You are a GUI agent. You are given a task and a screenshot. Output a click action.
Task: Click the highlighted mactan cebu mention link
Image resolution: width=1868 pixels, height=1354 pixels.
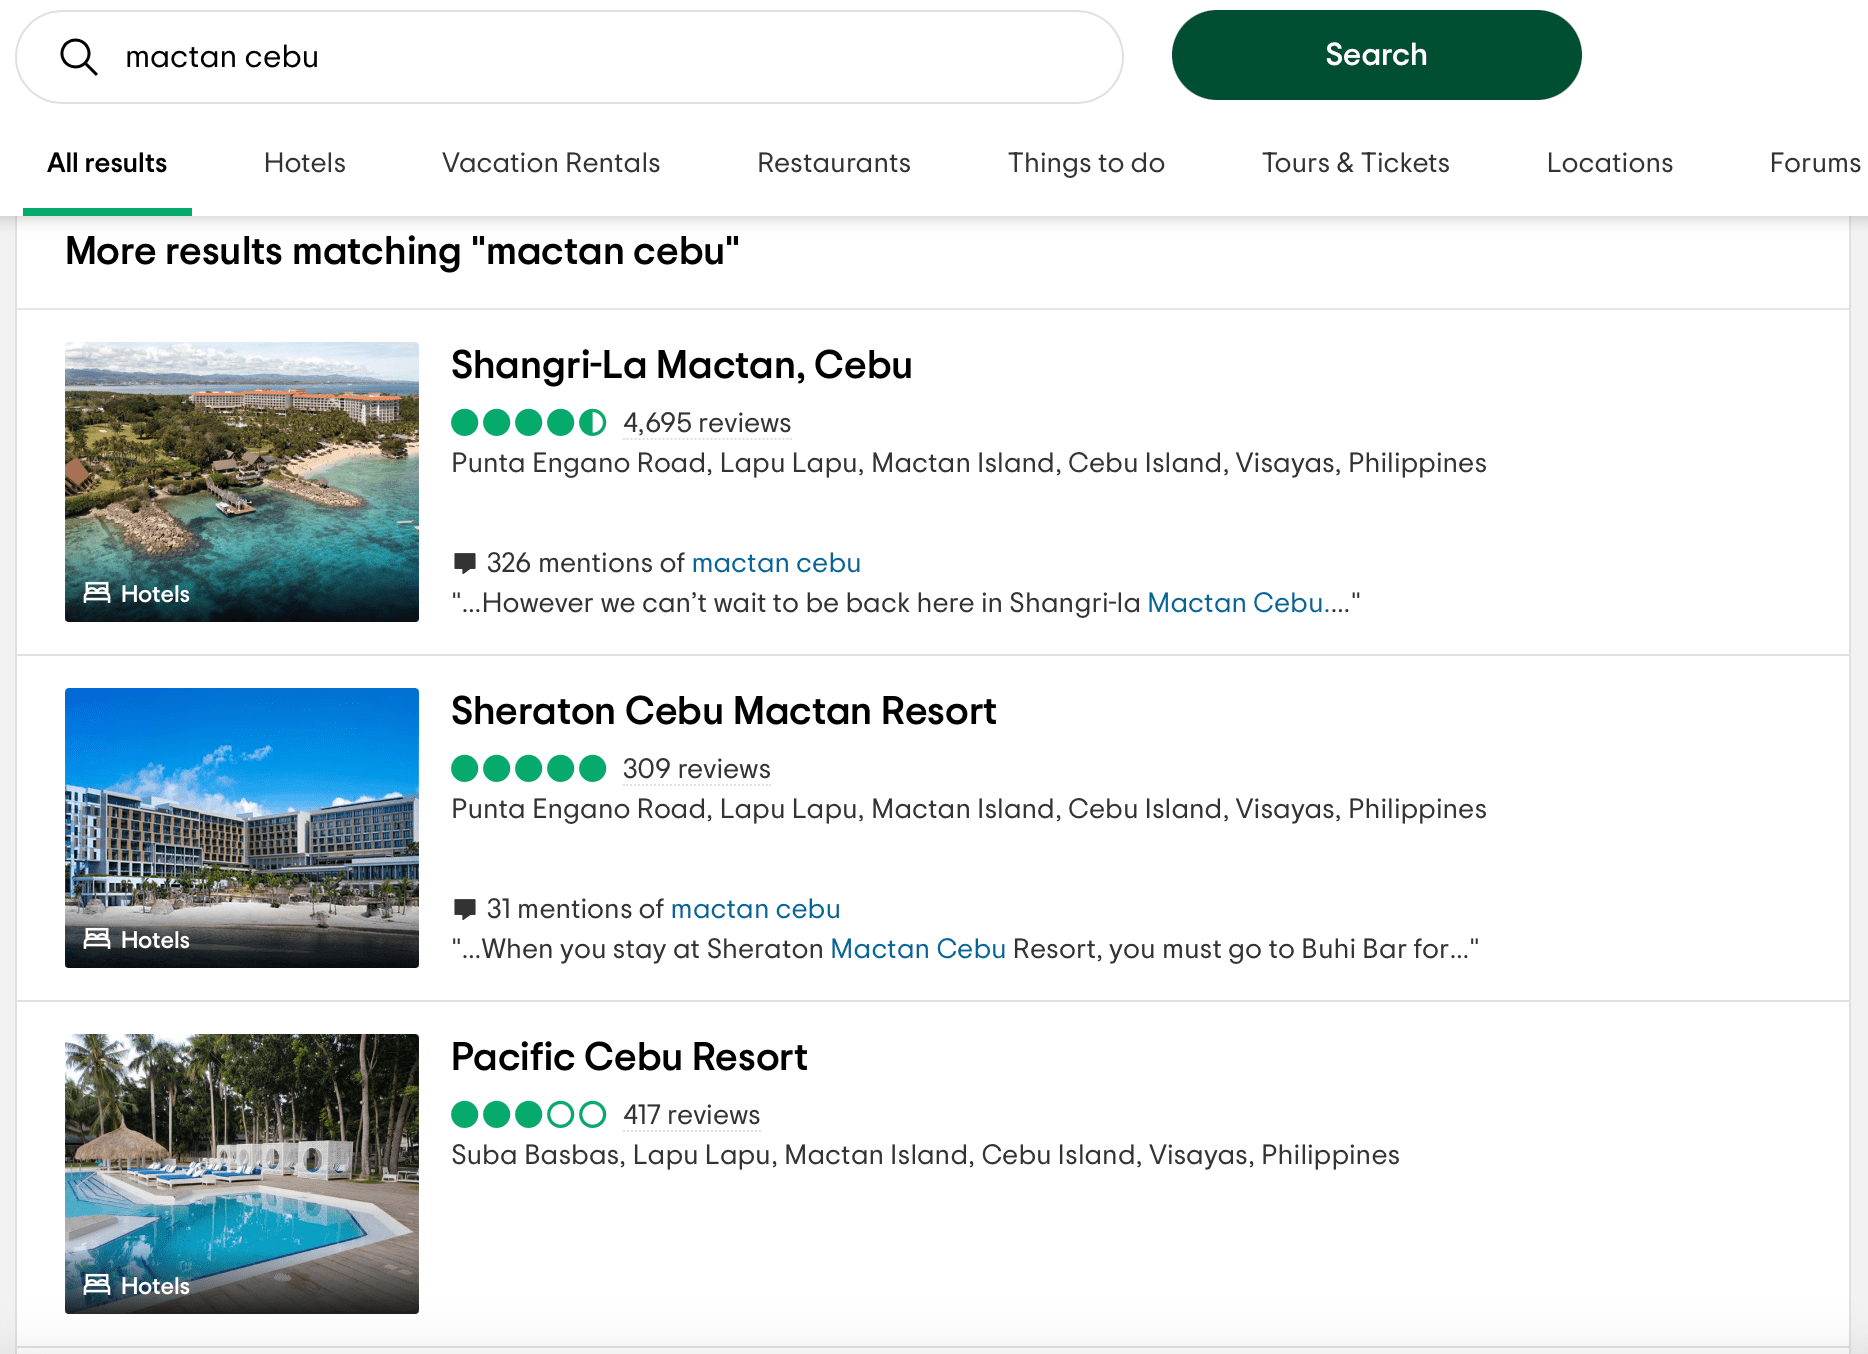pyautogui.click(x=776, y=562)
